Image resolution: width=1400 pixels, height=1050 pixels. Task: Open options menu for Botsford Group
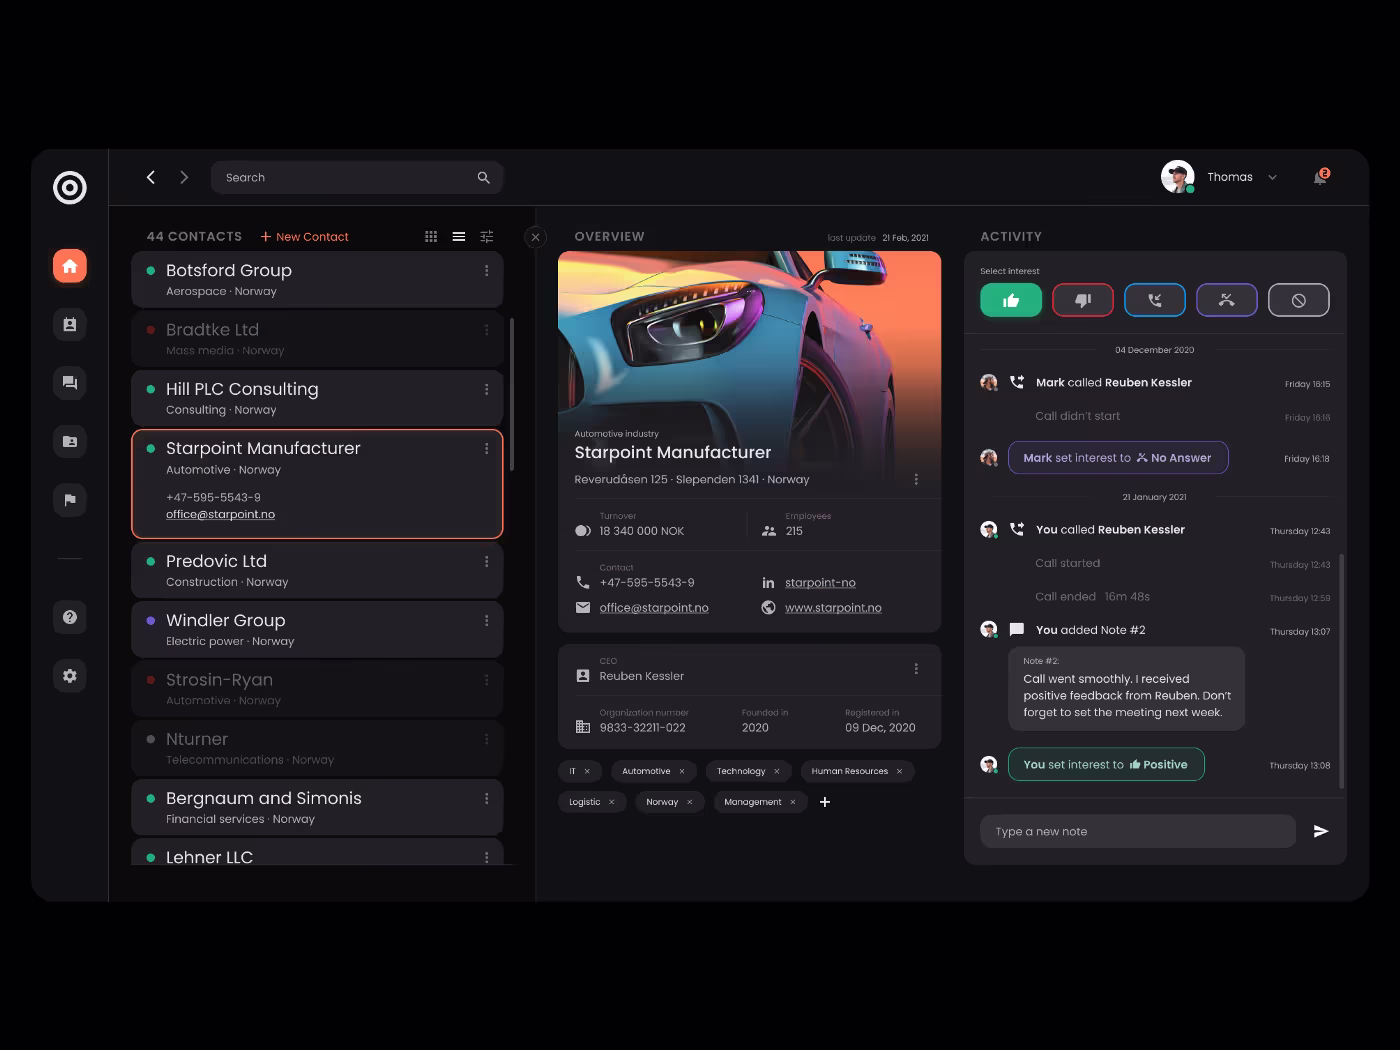click(x=487, y=271)
